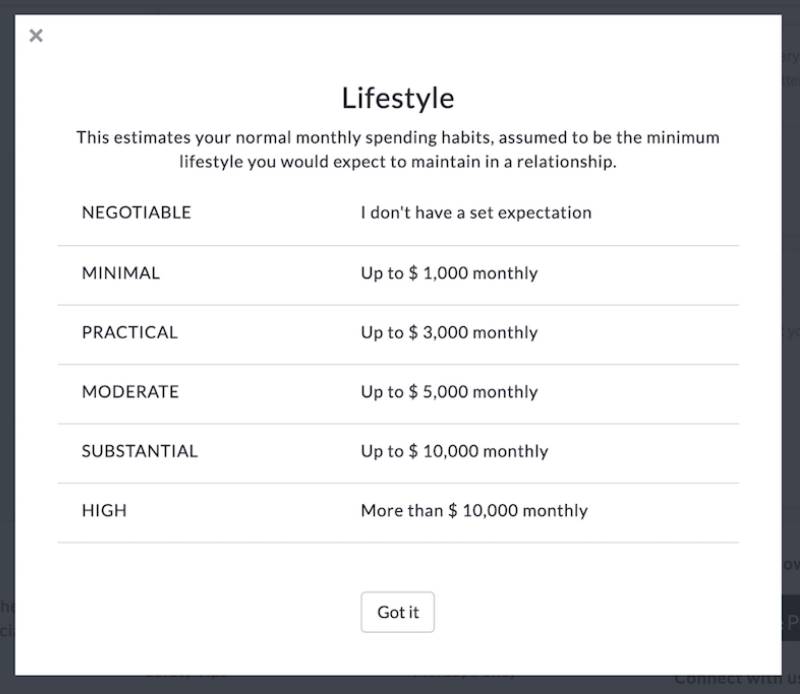Click the dark button behind dialog's right edge
Image resolution: width=800 pixels, height=694 pixels.
790,618
